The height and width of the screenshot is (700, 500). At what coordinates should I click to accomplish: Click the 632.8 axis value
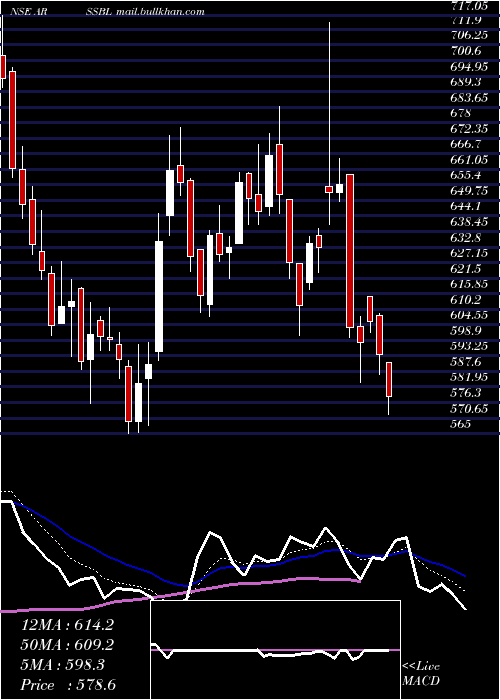click(x=467, y=237)
